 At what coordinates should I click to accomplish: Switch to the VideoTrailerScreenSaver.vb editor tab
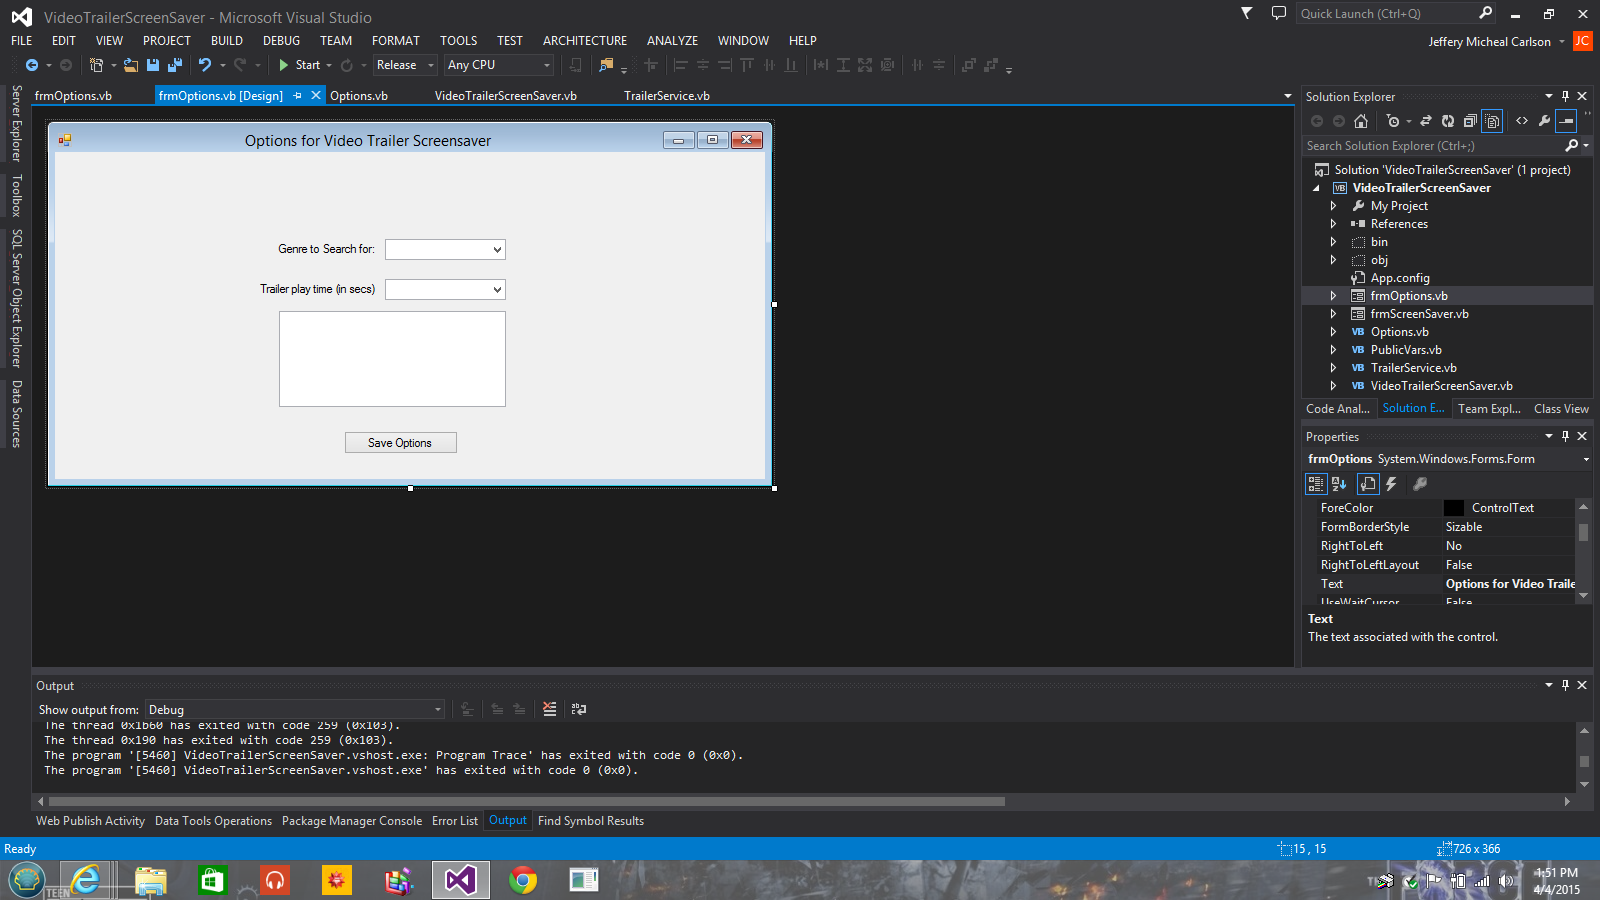pyautogui.click(x=505, y=96)
